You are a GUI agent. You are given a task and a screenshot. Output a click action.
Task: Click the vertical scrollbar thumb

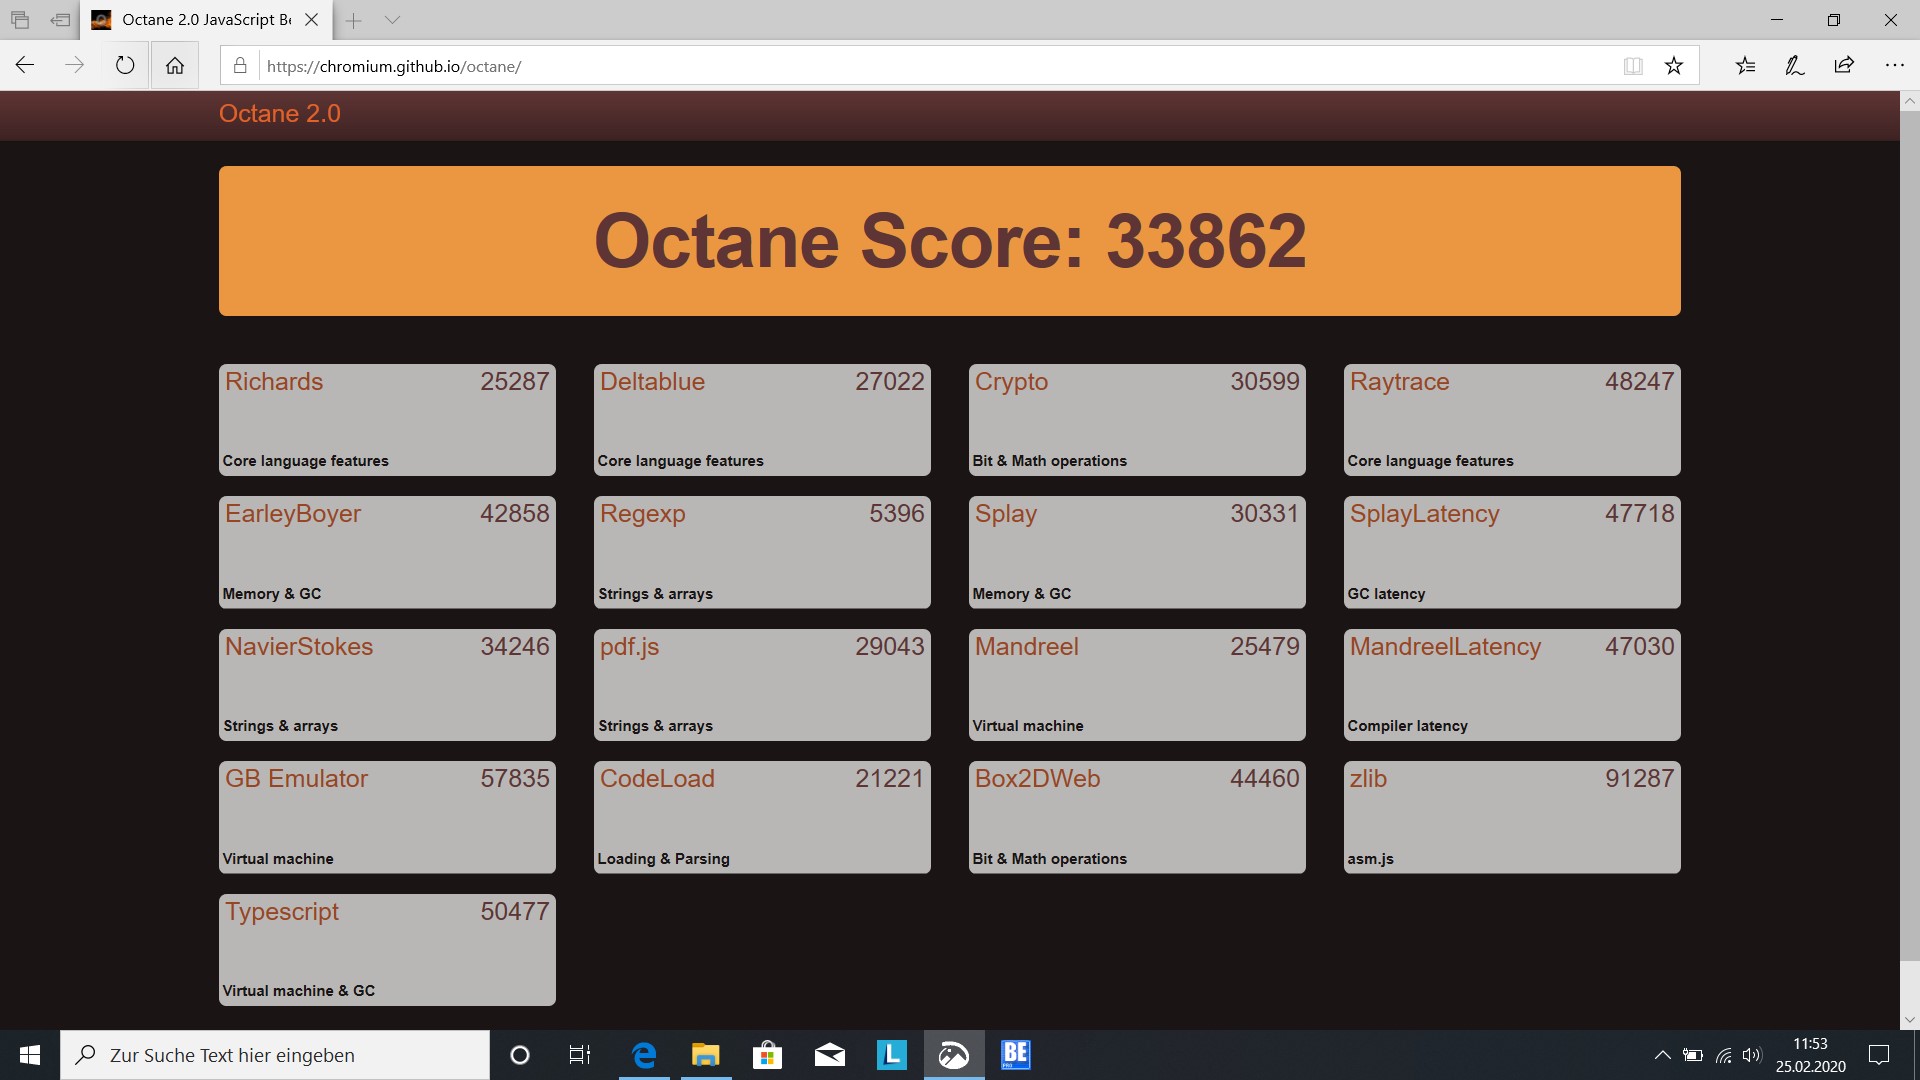pyautogui.click(x=1910, y=536)
